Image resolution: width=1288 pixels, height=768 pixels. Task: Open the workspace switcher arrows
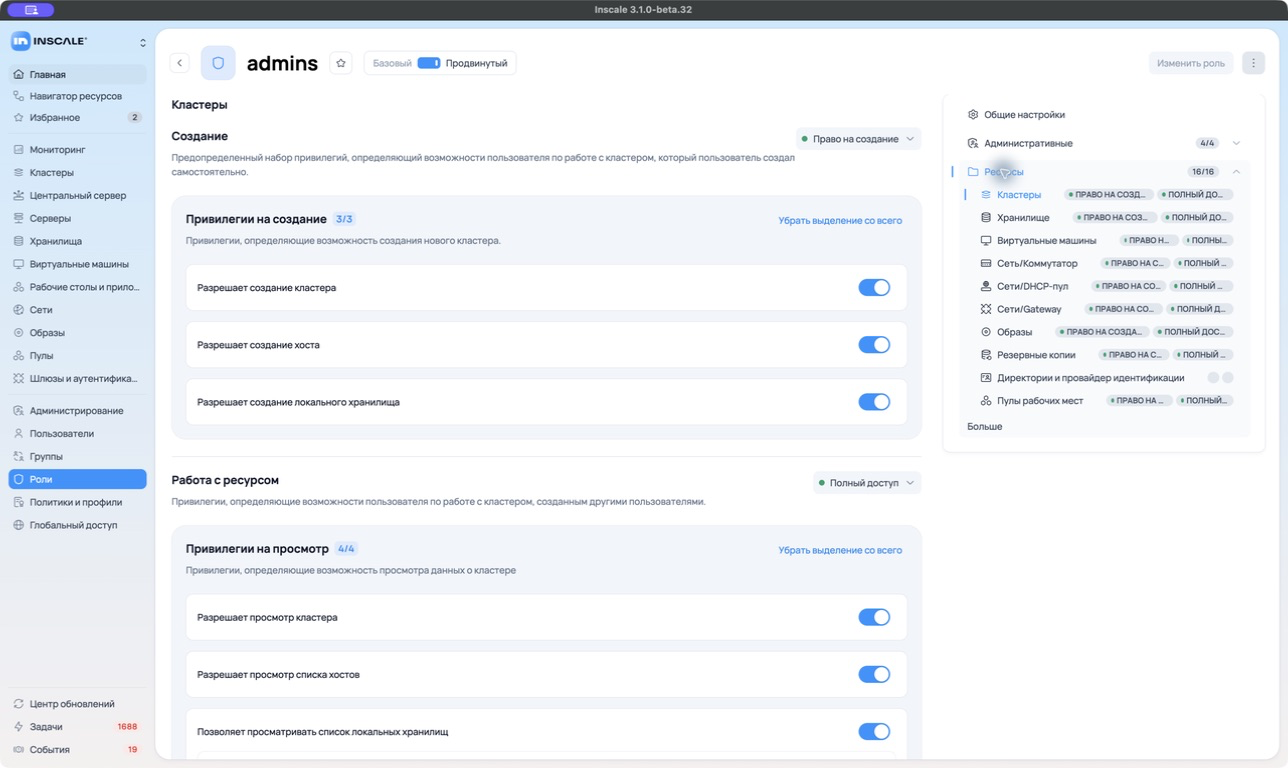click(x=142, y=42)
